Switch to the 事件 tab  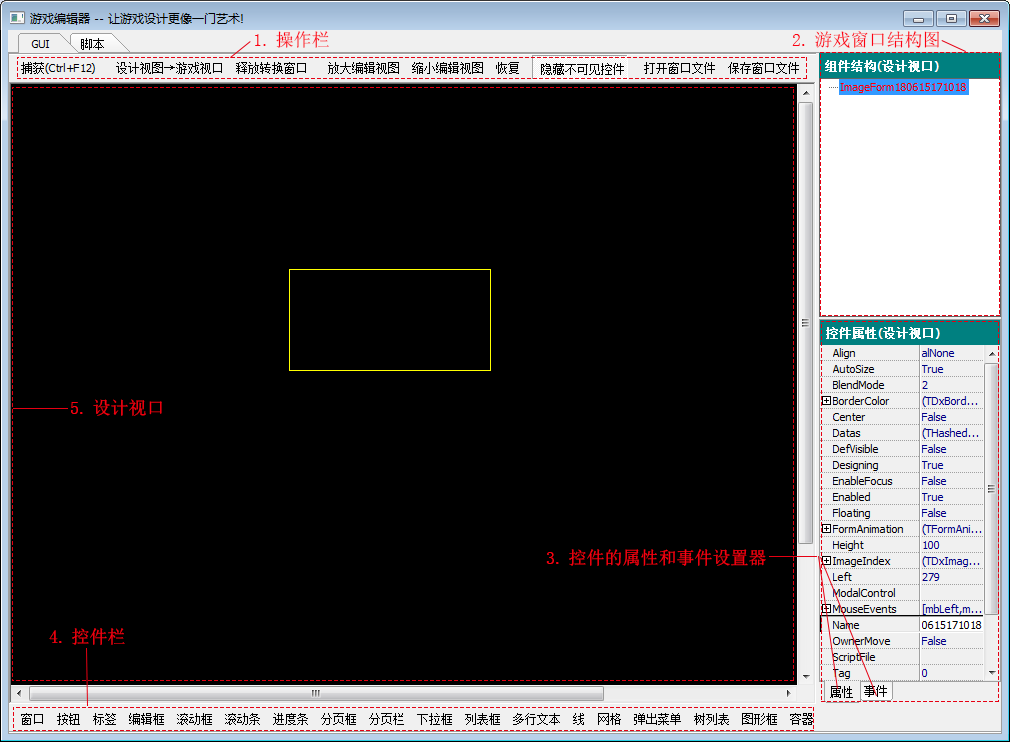point(876,691)
